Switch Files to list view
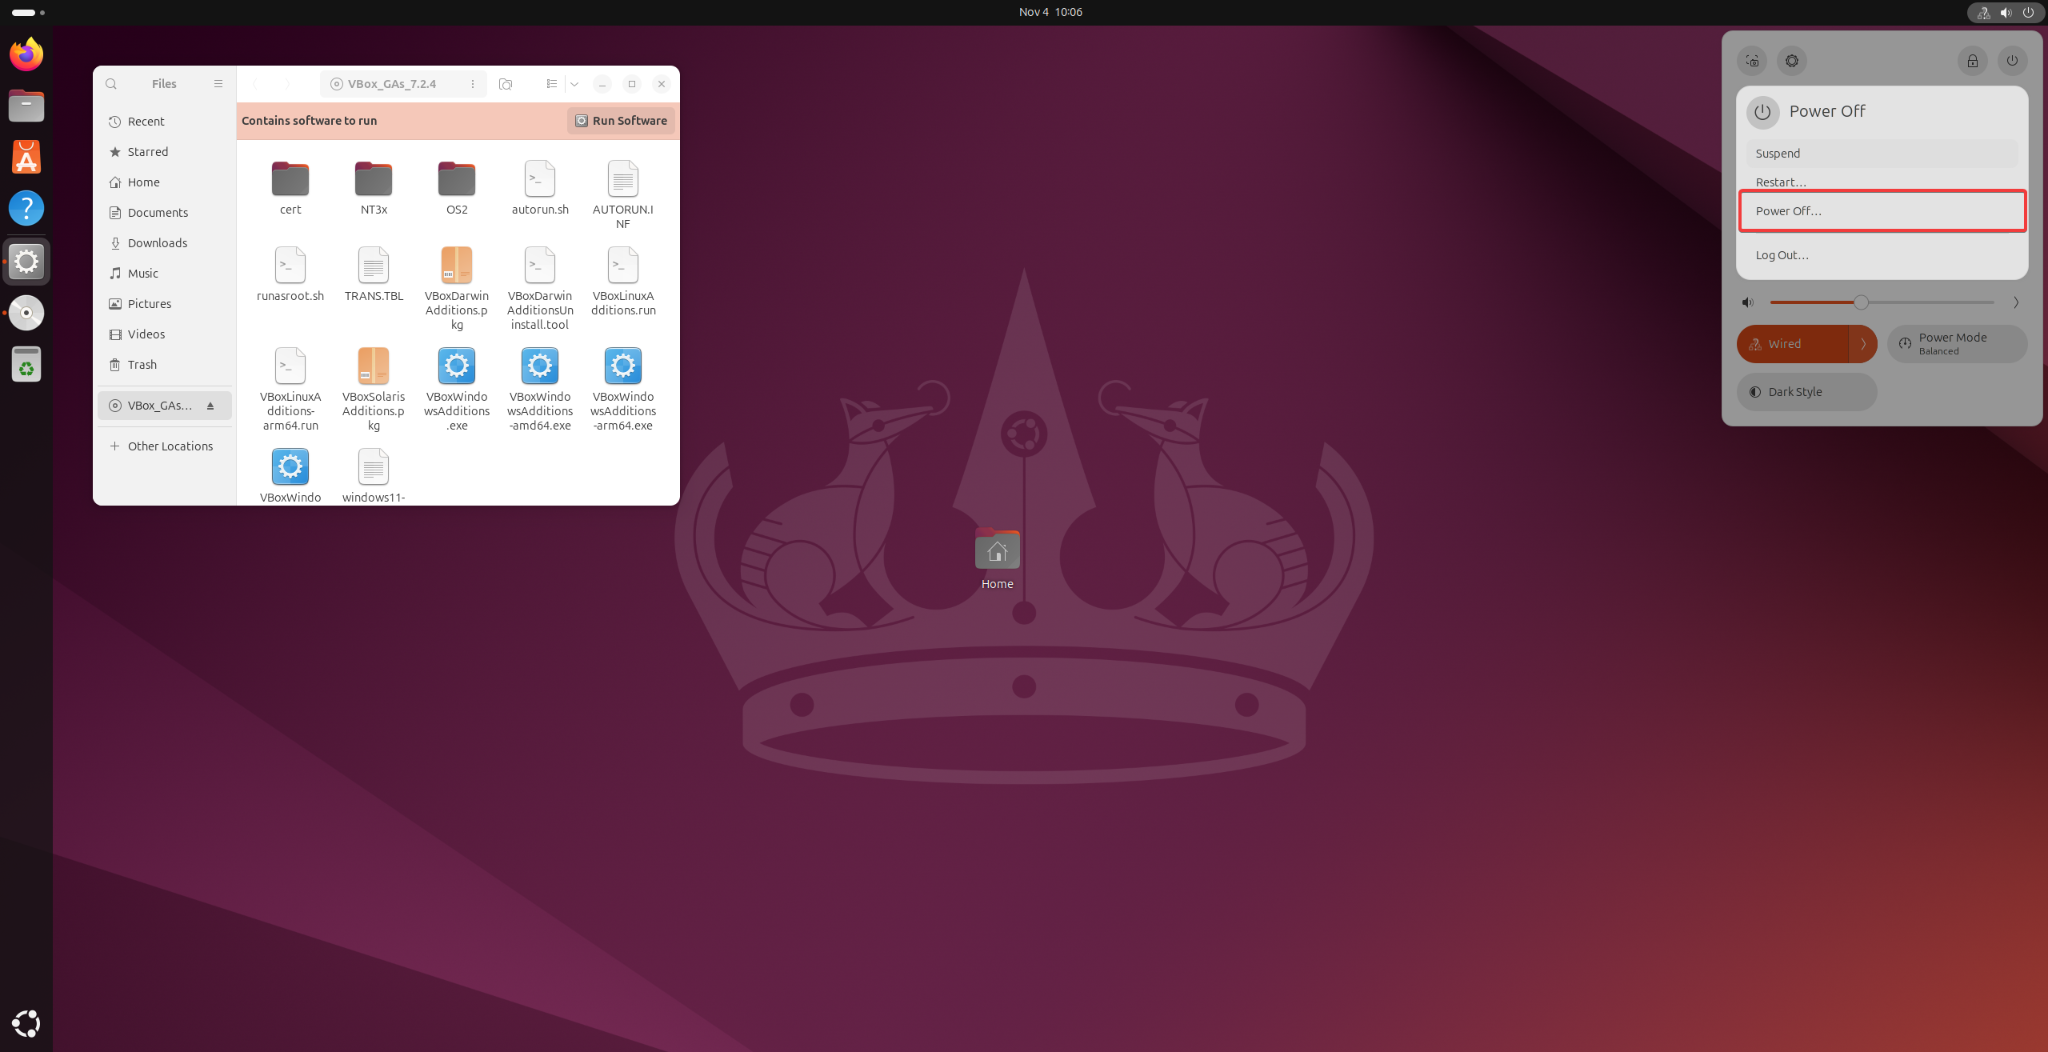Image resolution: width=2048 pixels, height=1052 pixels. point(551,84)
